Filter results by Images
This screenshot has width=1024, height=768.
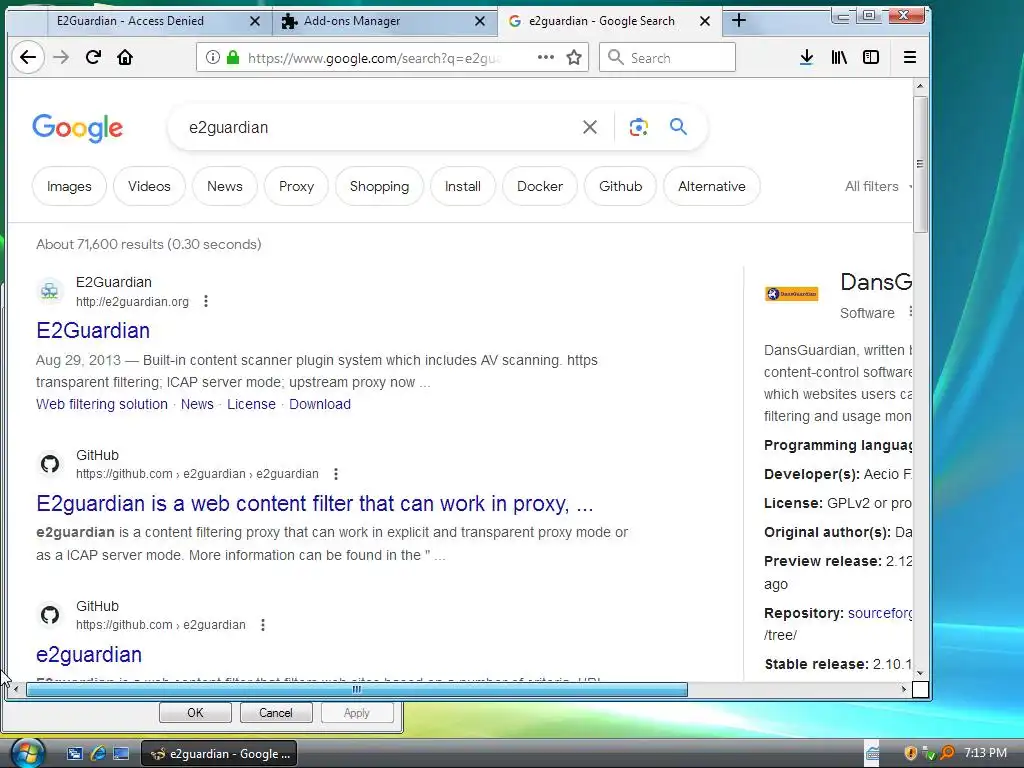[x=69, y=186]
